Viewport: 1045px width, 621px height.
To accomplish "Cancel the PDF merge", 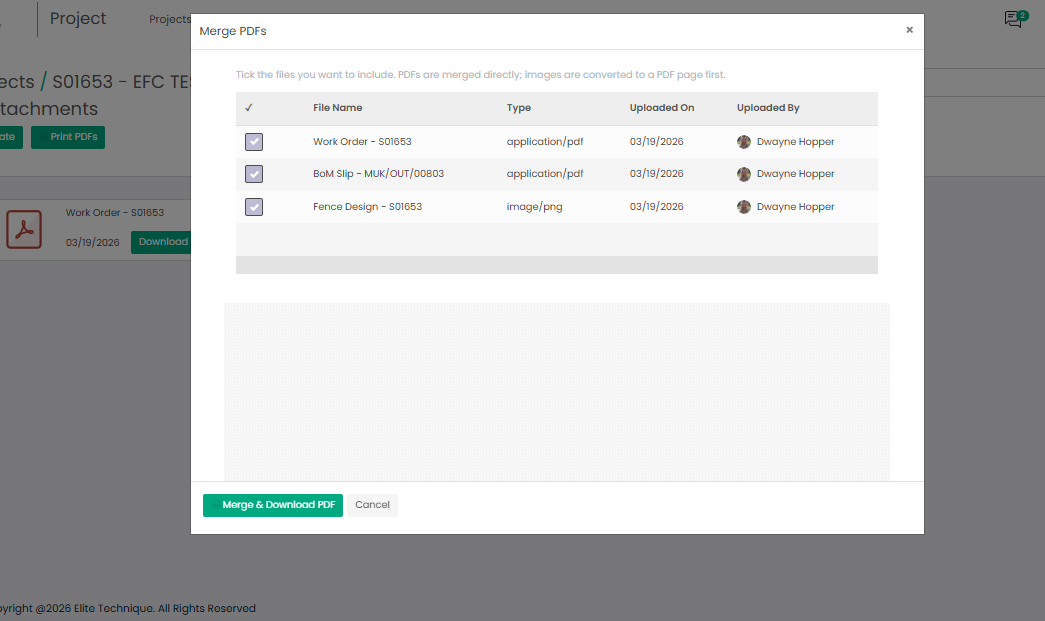I will pos(372,505).
